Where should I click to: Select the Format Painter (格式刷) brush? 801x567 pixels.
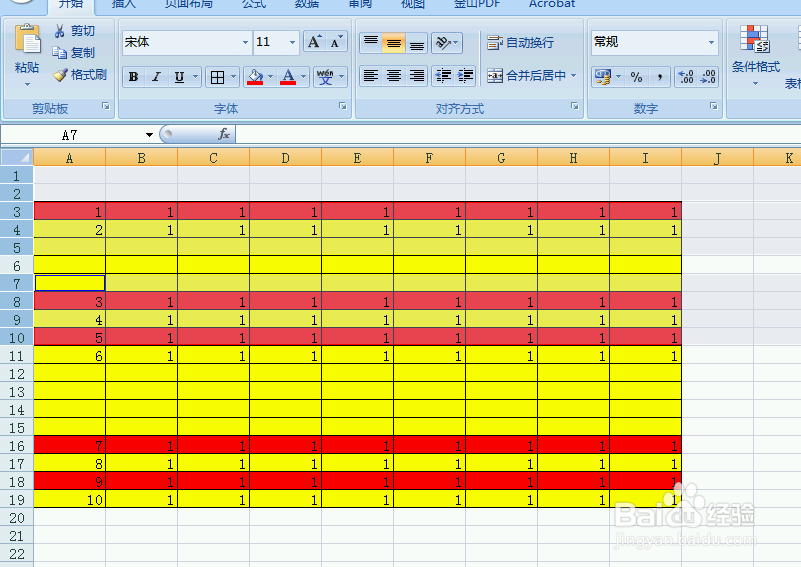[60, 75]
